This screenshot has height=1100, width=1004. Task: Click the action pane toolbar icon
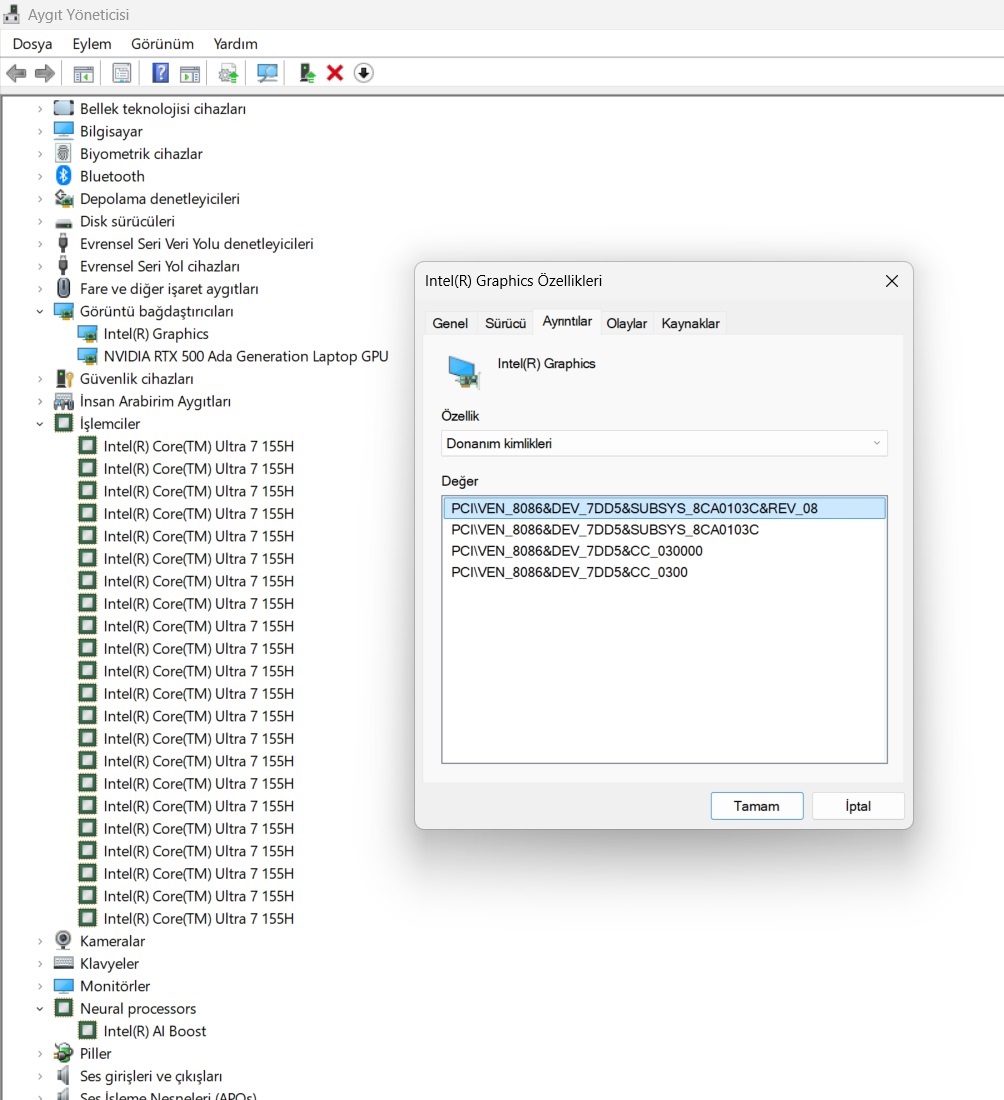coord(190,73)
